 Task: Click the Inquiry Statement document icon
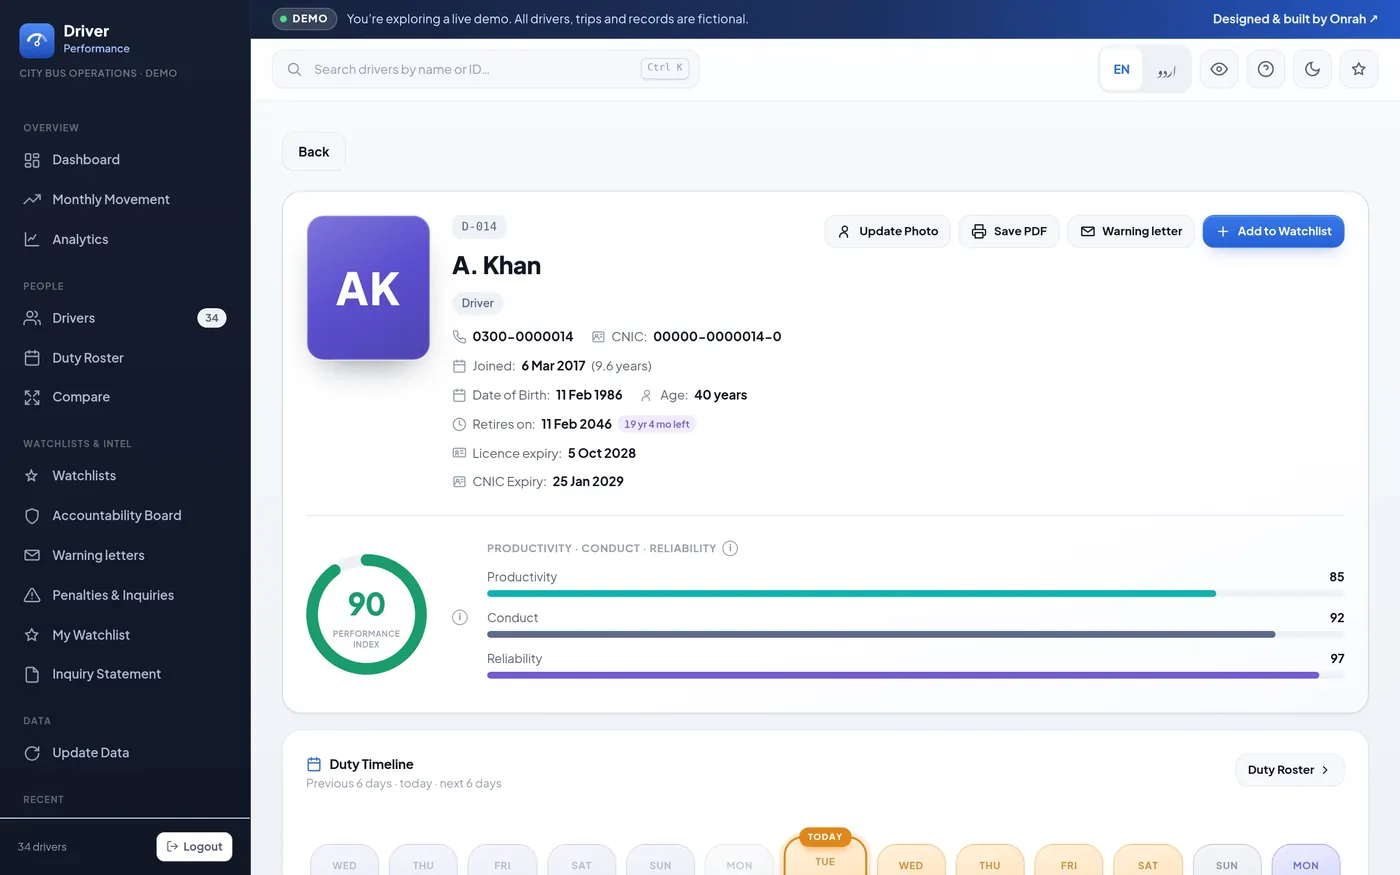click(x=32, y=674)
